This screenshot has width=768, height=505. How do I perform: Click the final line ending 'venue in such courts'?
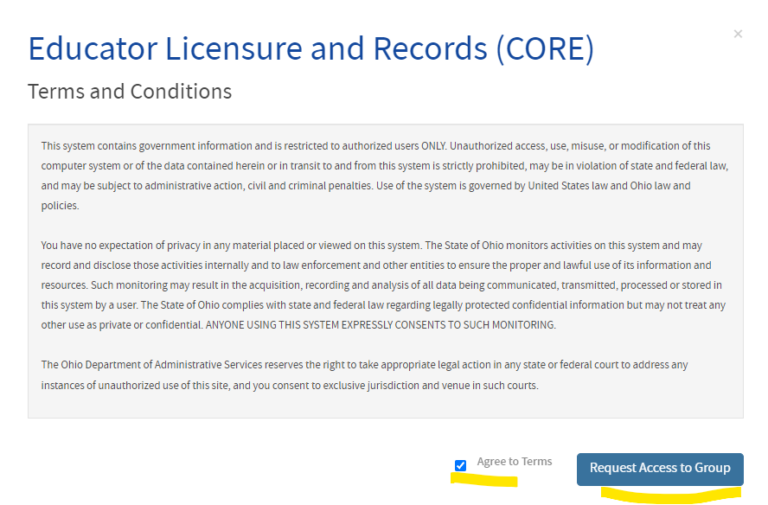click(290, 385)
